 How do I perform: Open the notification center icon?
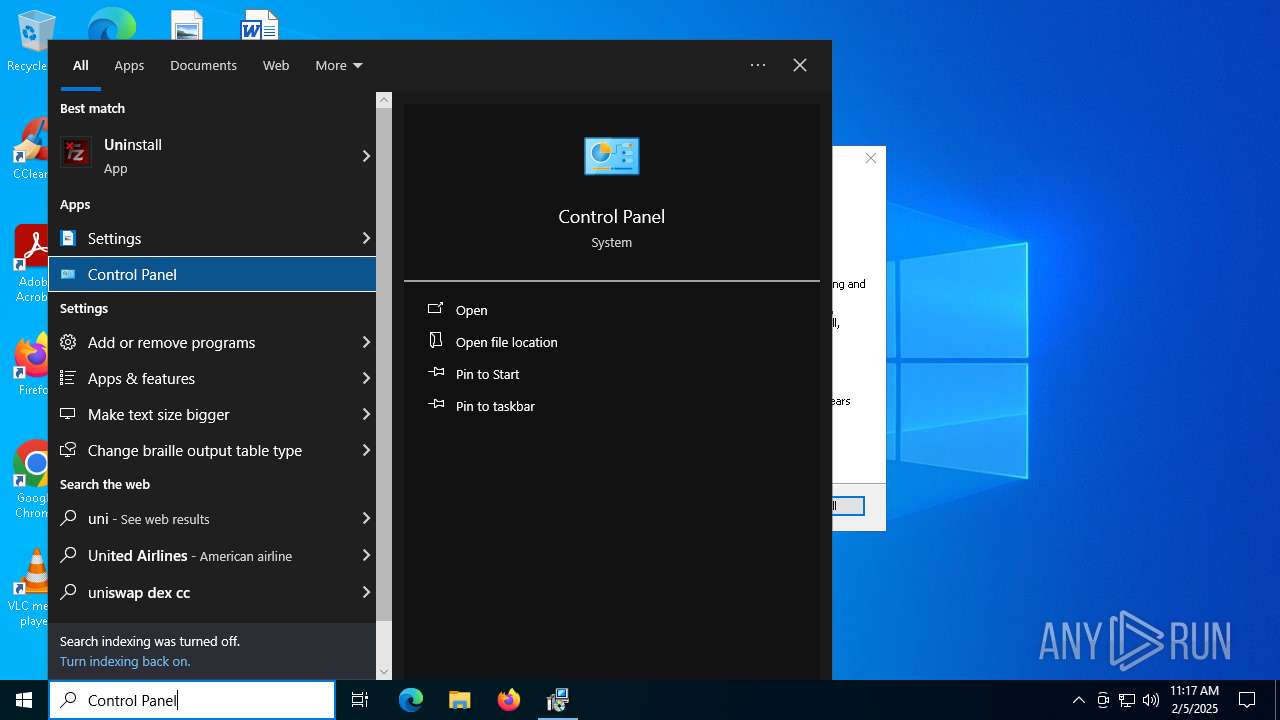pyautogui.click(x=1247, y=700)
